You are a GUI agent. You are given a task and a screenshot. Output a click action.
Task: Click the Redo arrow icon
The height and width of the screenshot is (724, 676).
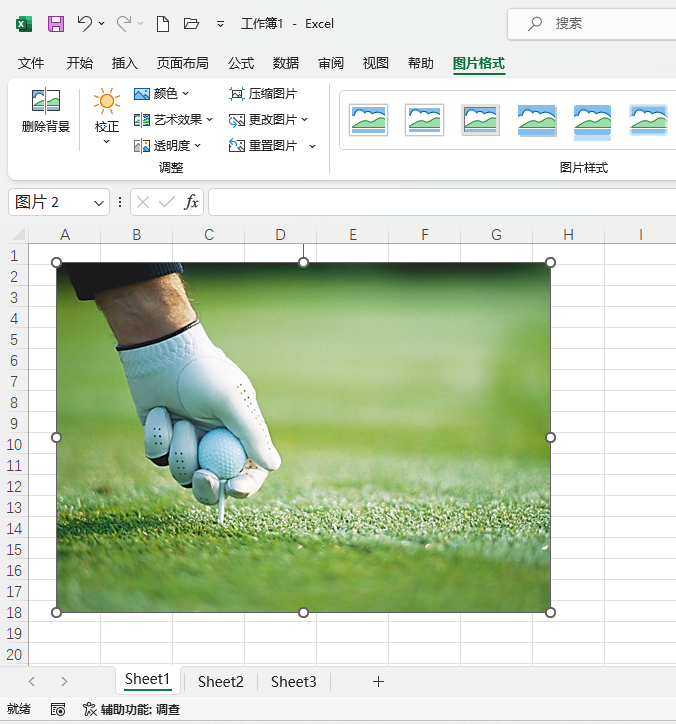click(x=124, y=23)
